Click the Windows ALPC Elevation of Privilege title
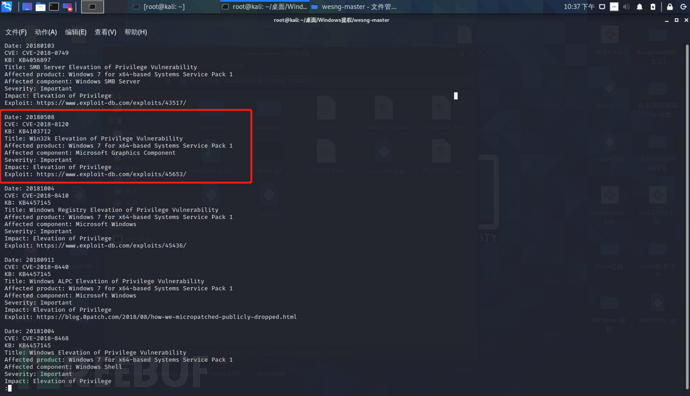The width and height of the screenshot is (690, 396). [104, 281]
